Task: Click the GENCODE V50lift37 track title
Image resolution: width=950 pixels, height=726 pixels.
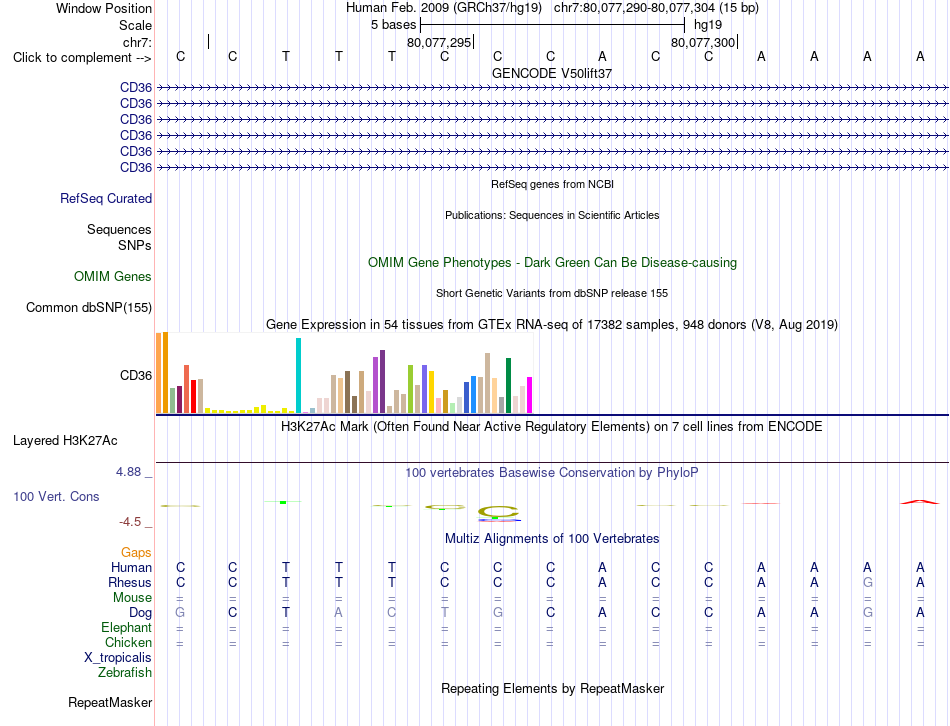Action: click(552, 73)
